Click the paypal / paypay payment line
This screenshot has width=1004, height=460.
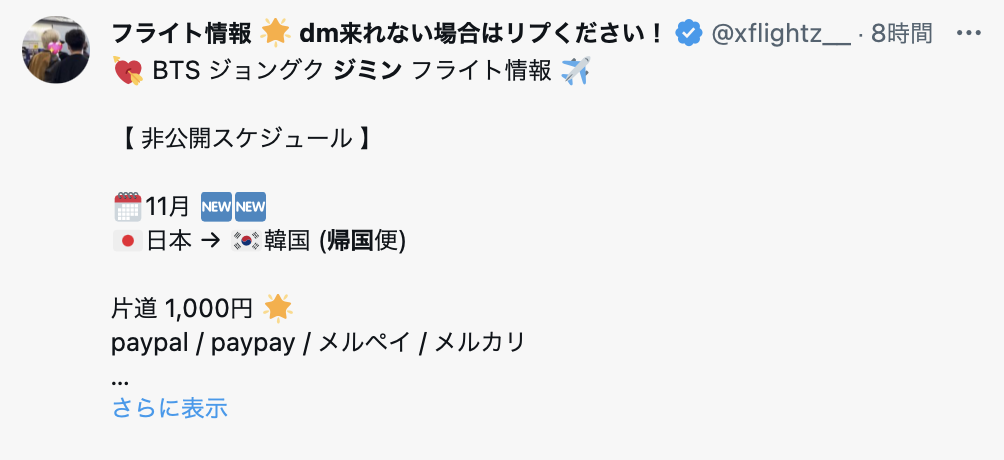(x=318, y=343)
